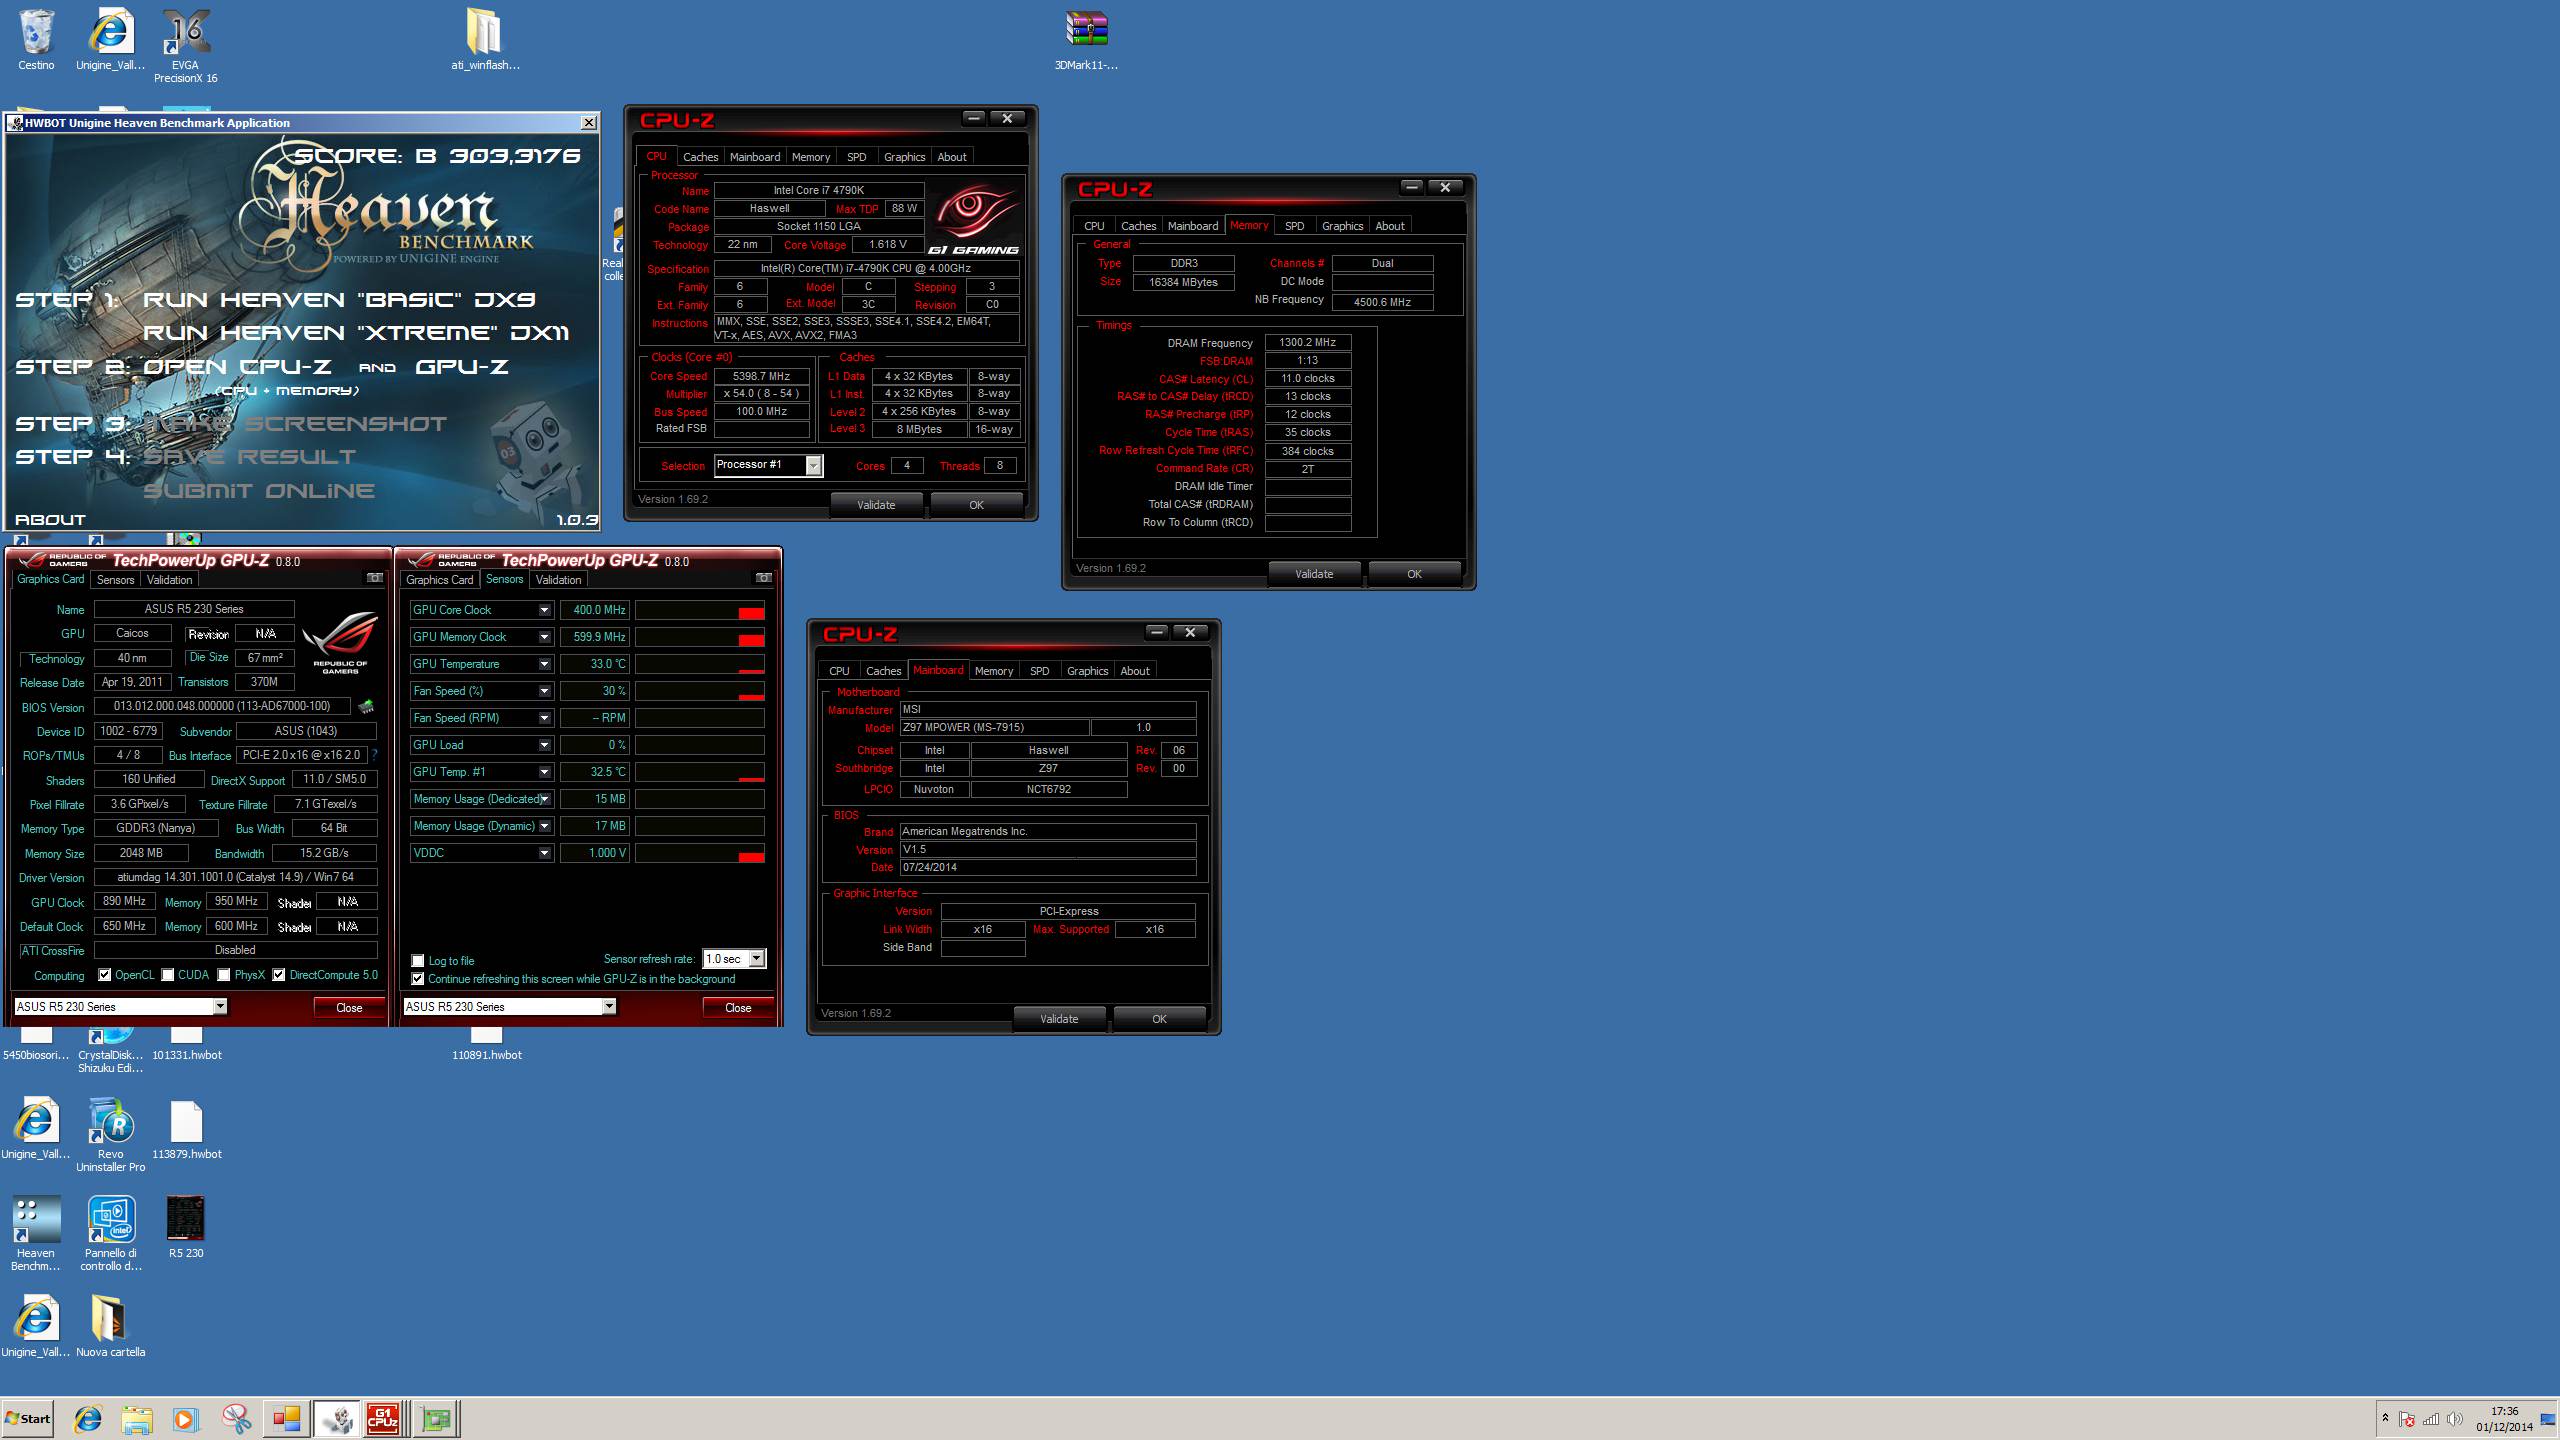
Task: Click the camera icon in GPU-Z Sensors window
Action: [x=763, y=578]
